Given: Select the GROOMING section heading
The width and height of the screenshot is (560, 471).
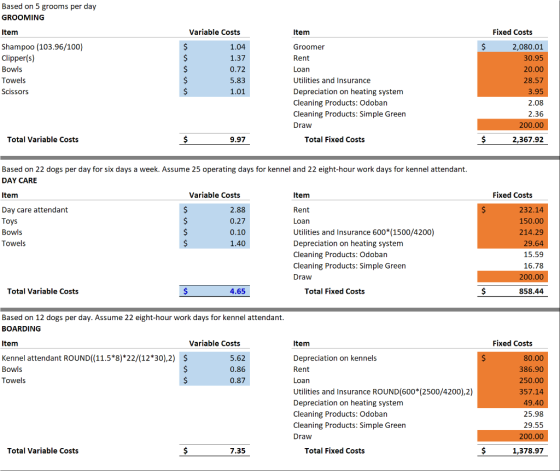Looking at the screenshot, I should [23, 17].
